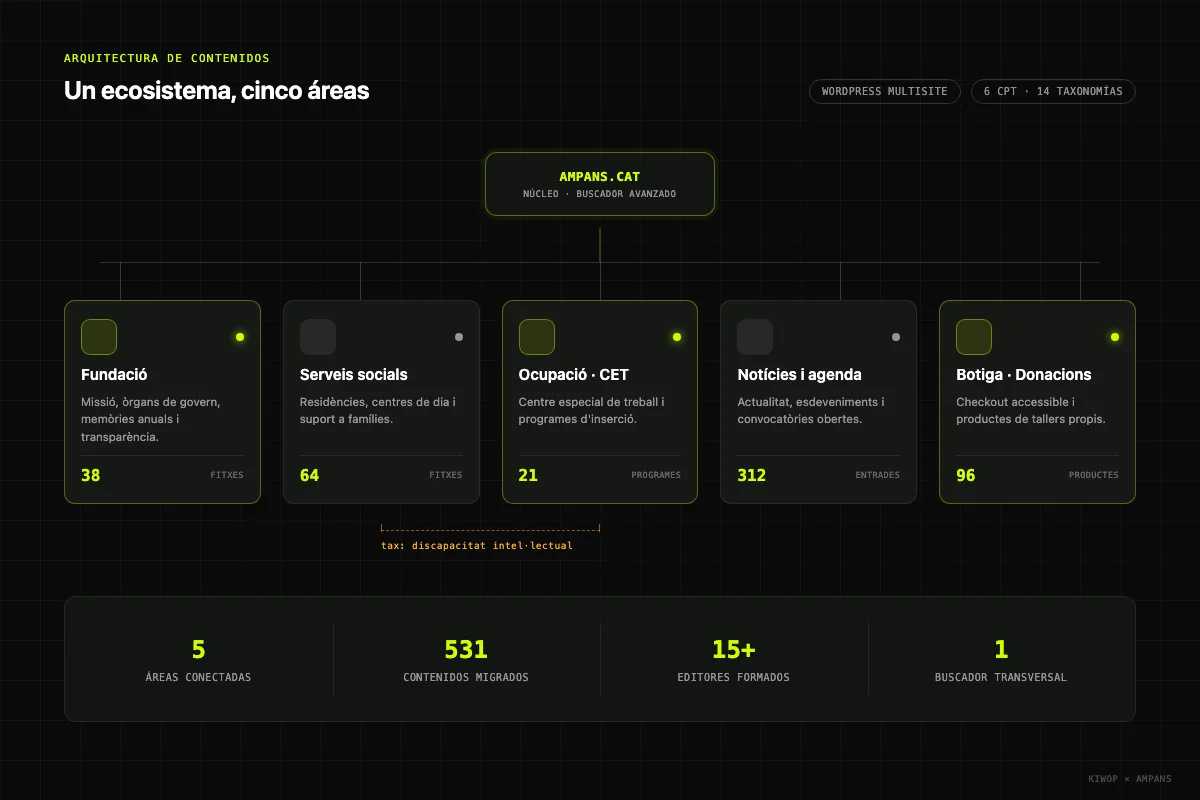Select the WORDPRESS MULTISITE badge
This screenshot has height=800, width=1200.
pyautogui.click(x=885, y=92)
